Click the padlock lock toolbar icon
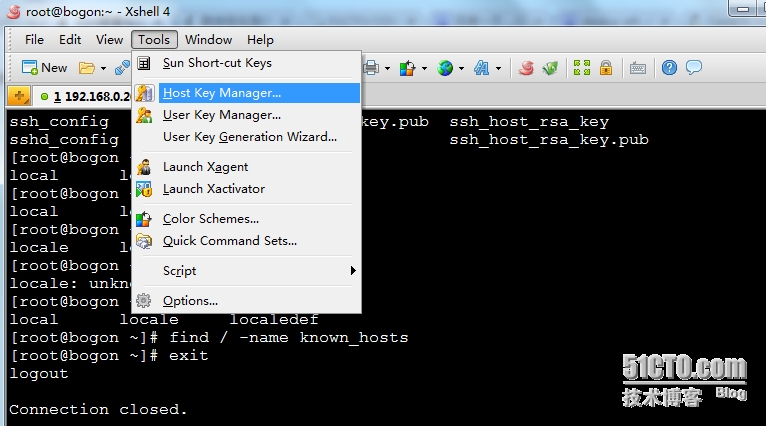766x426 pixels. [x=606, y=68]
